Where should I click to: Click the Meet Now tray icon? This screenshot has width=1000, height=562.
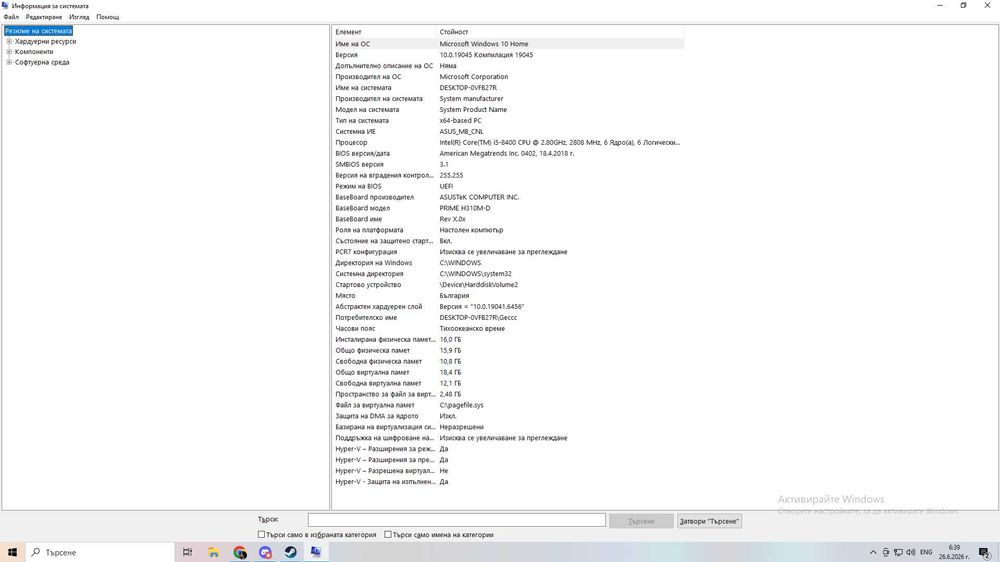[x=886, y=552]
